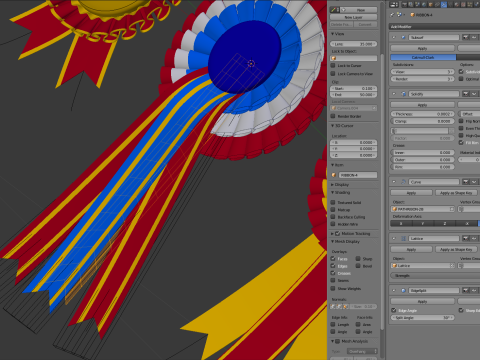480x360 pixels.
Task: Enable the Matcap checkbox
Action: pos(333,210)
